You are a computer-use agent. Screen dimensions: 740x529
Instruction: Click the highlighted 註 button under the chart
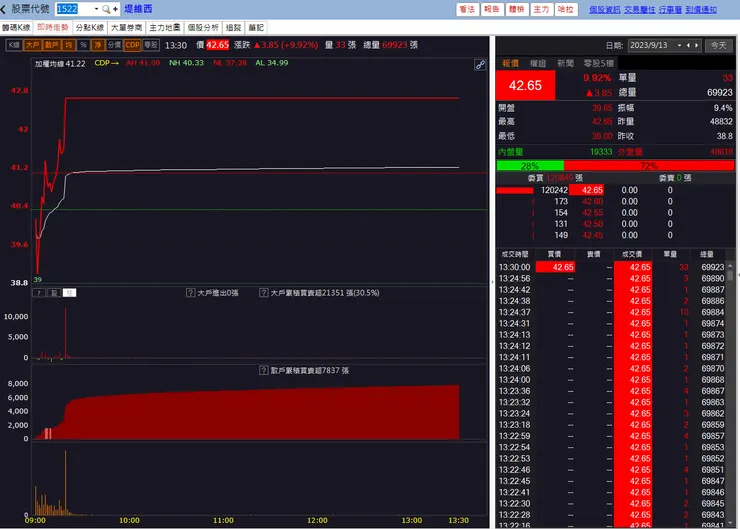[69, 293]
